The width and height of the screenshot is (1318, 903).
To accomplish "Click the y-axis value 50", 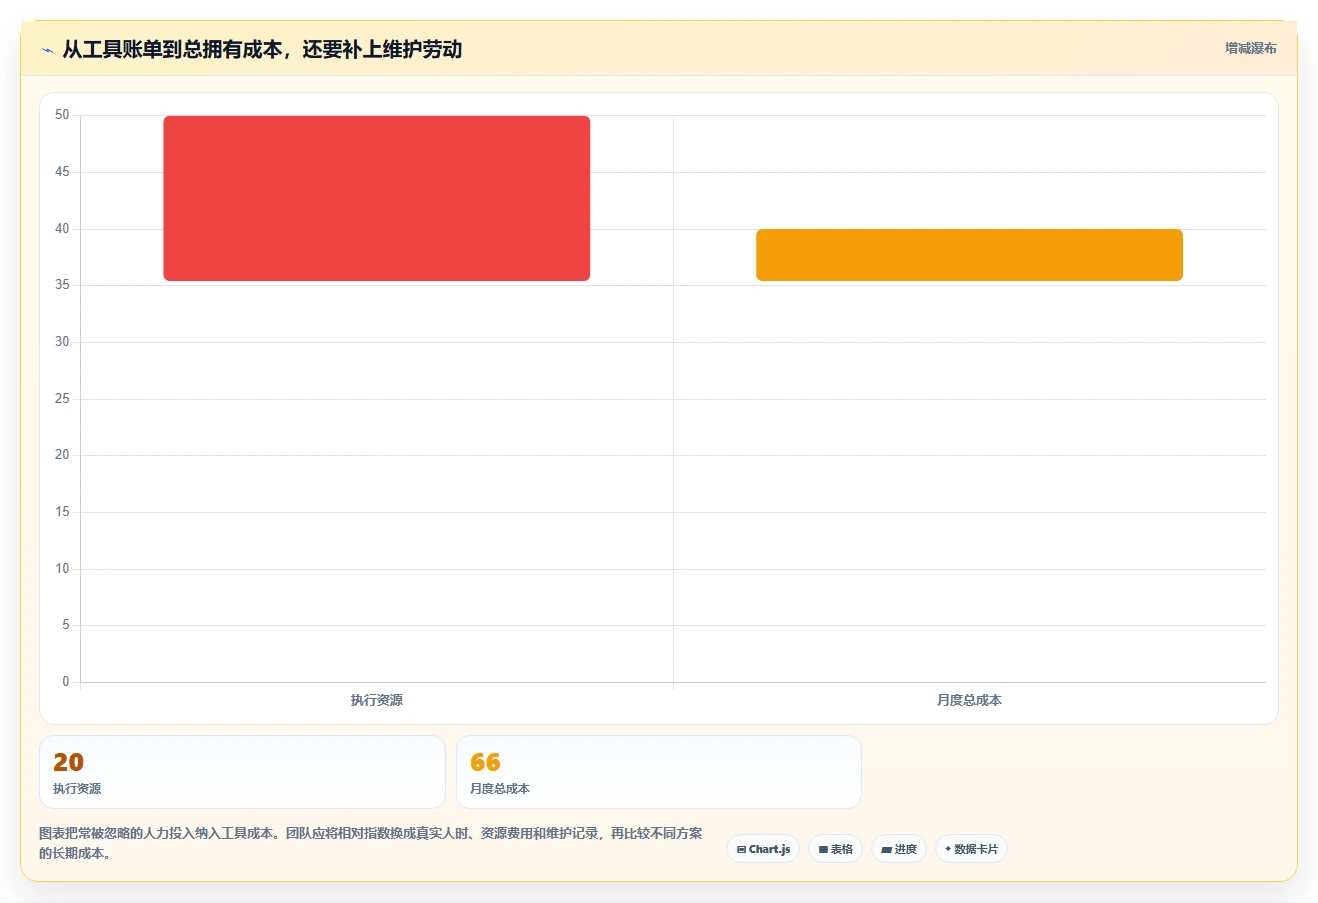I will [63, 115].
